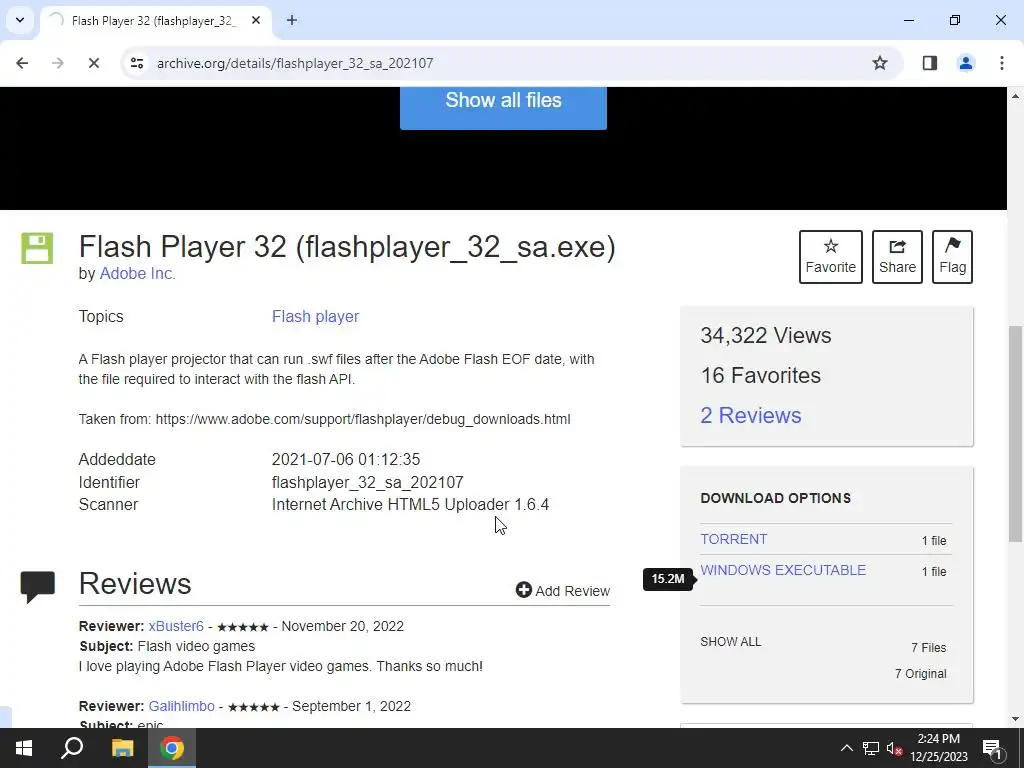Click the plus icon beside Add Review

[x=523, y=590]
